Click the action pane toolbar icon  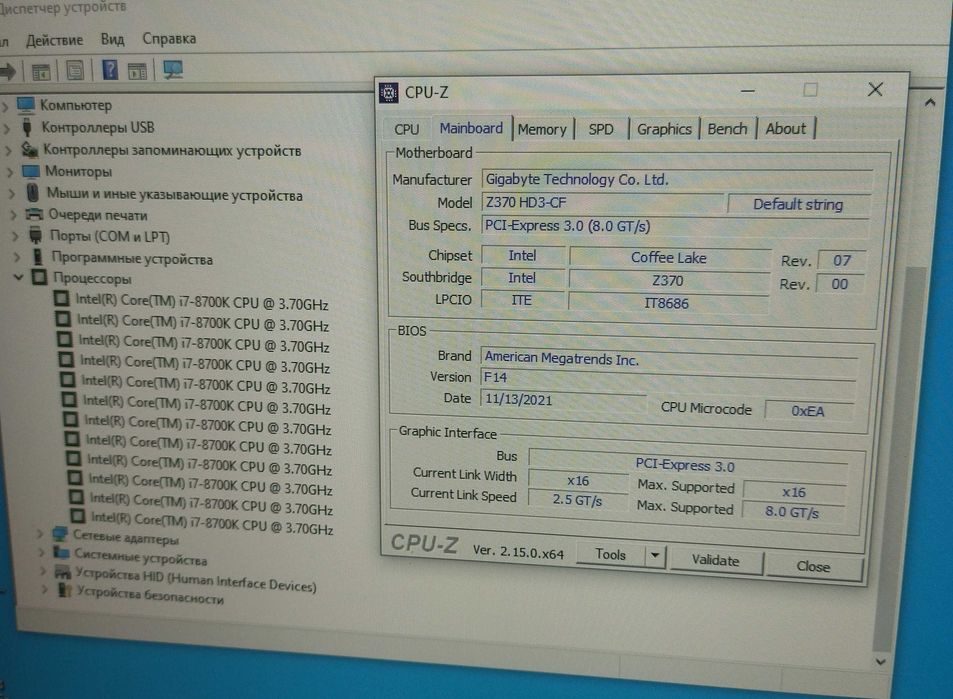pyautogui.click(x=137, y=71)
